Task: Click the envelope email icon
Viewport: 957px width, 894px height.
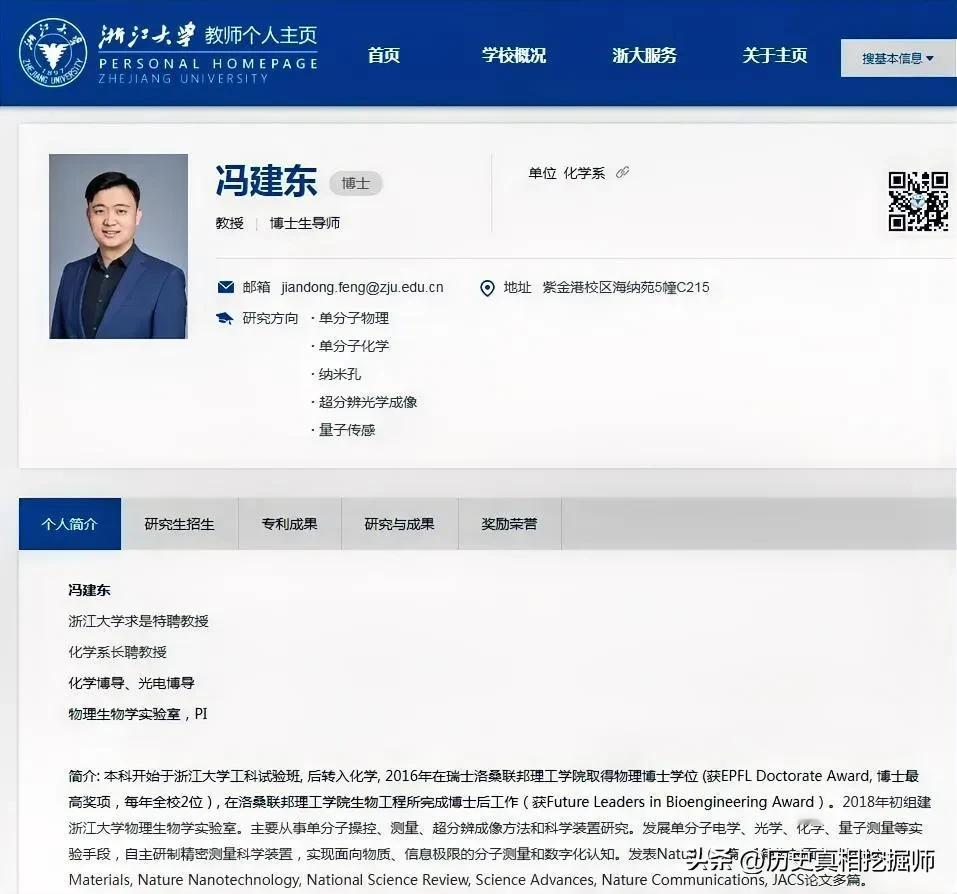Action: [226, 287]
